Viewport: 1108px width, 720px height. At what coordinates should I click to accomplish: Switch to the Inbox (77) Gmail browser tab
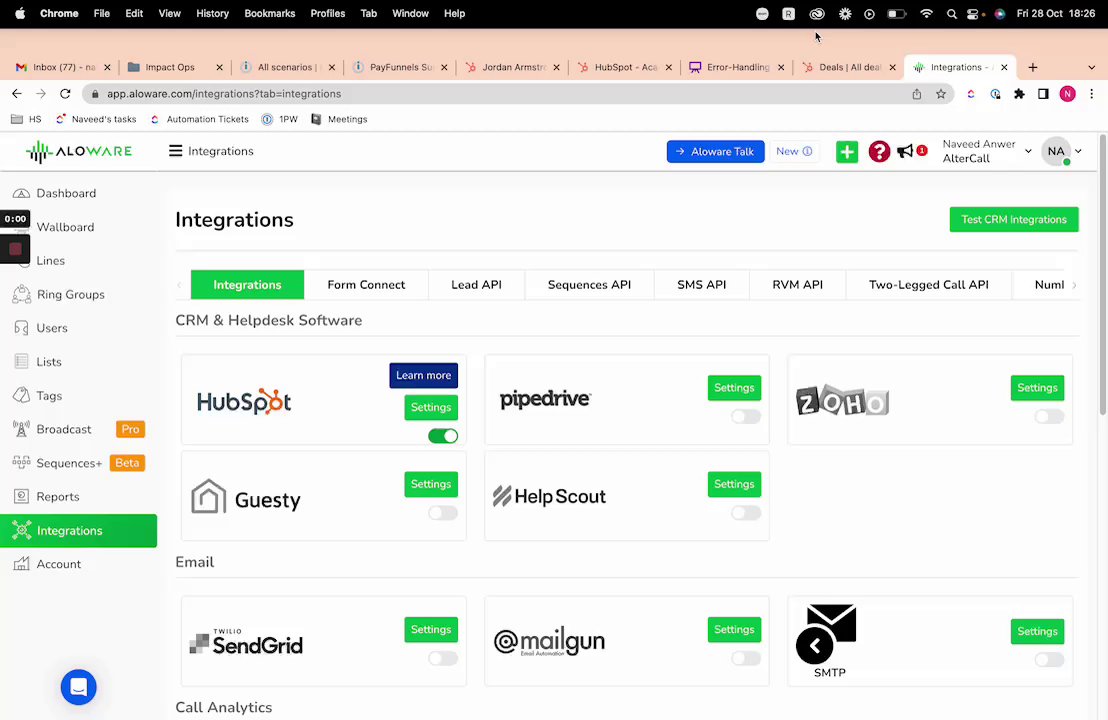[x=62, y=67]
